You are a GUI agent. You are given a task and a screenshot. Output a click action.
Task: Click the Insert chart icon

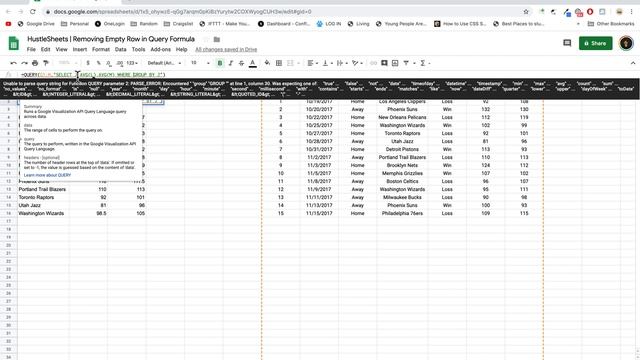pos(395,63)
